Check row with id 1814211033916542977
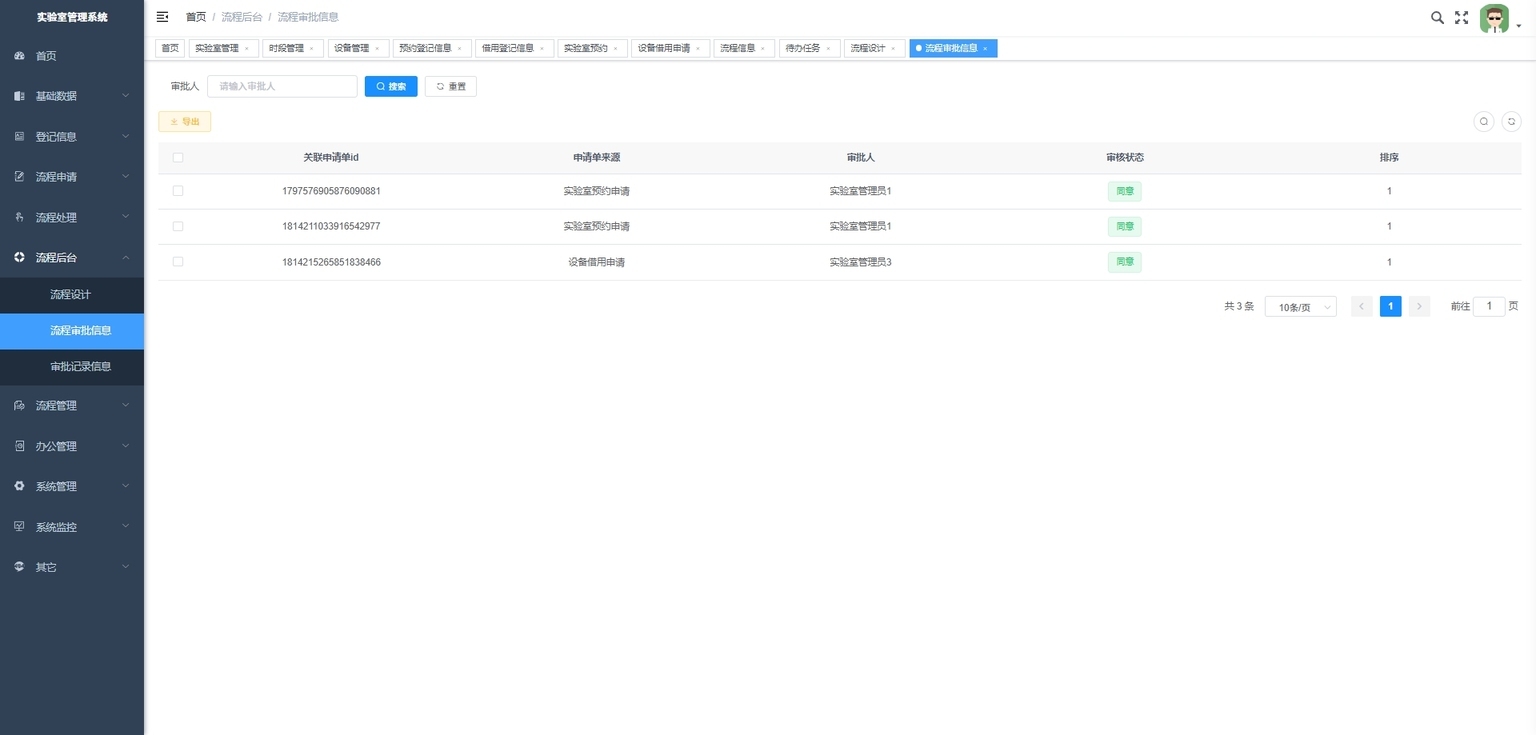1536x735 pixels. (178, 226)
